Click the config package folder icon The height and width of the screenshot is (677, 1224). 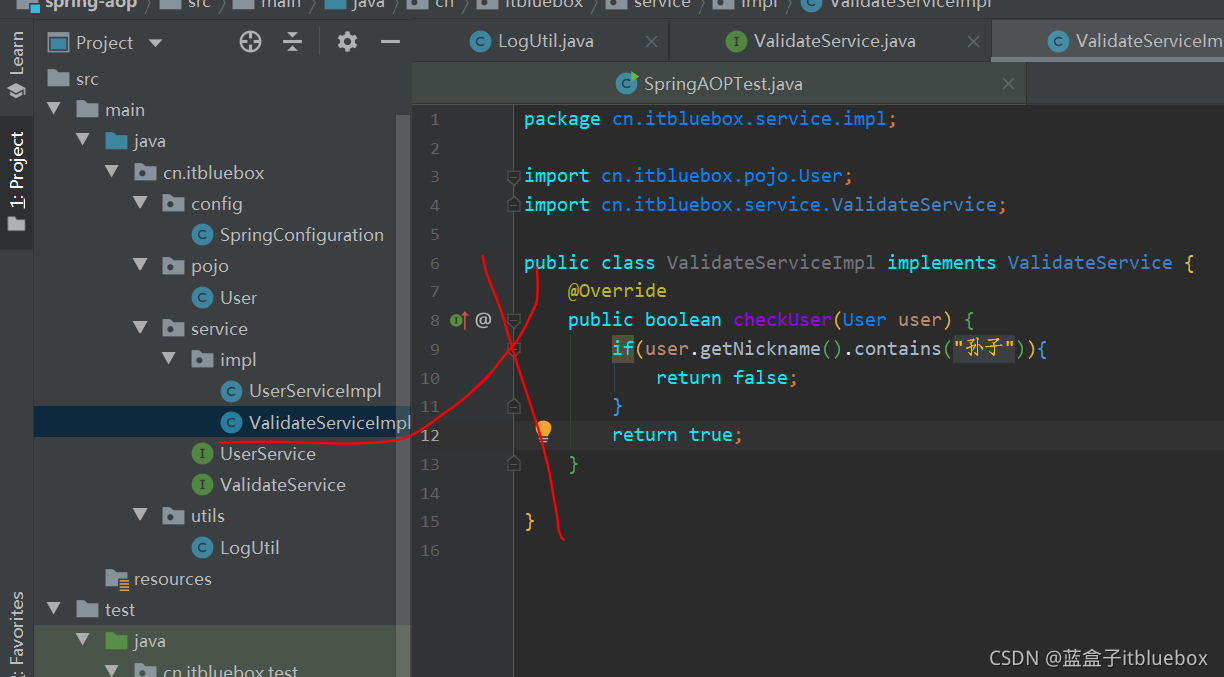click(x=172, y=203)
